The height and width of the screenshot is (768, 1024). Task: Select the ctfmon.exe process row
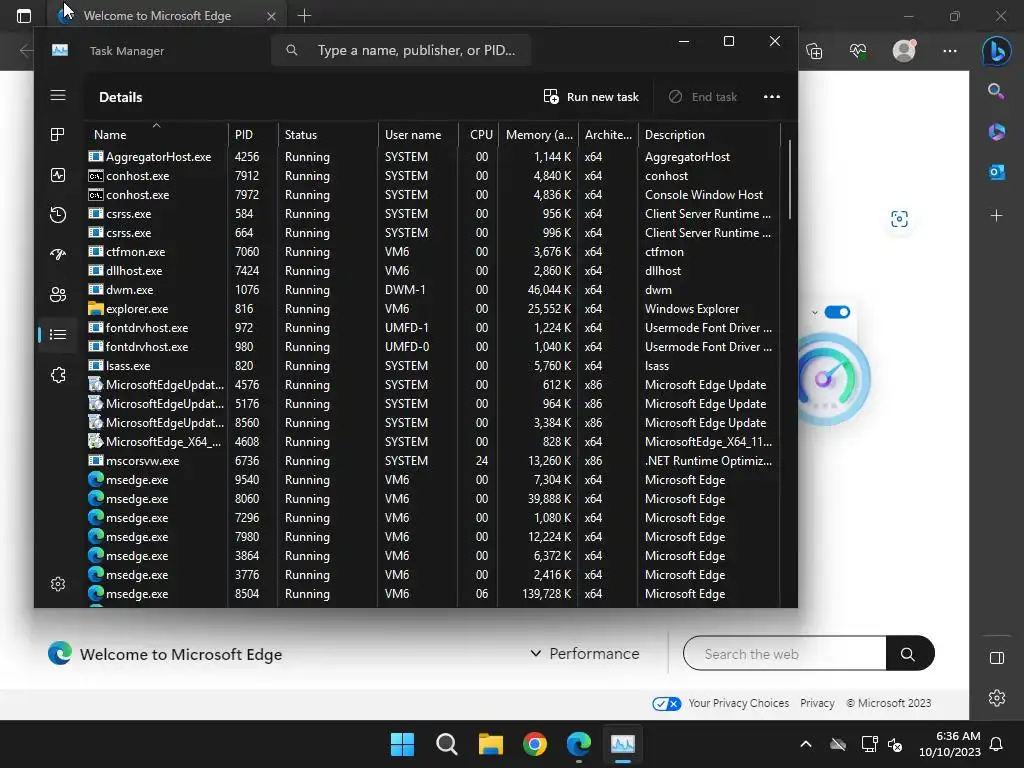[x=432, y=251]
